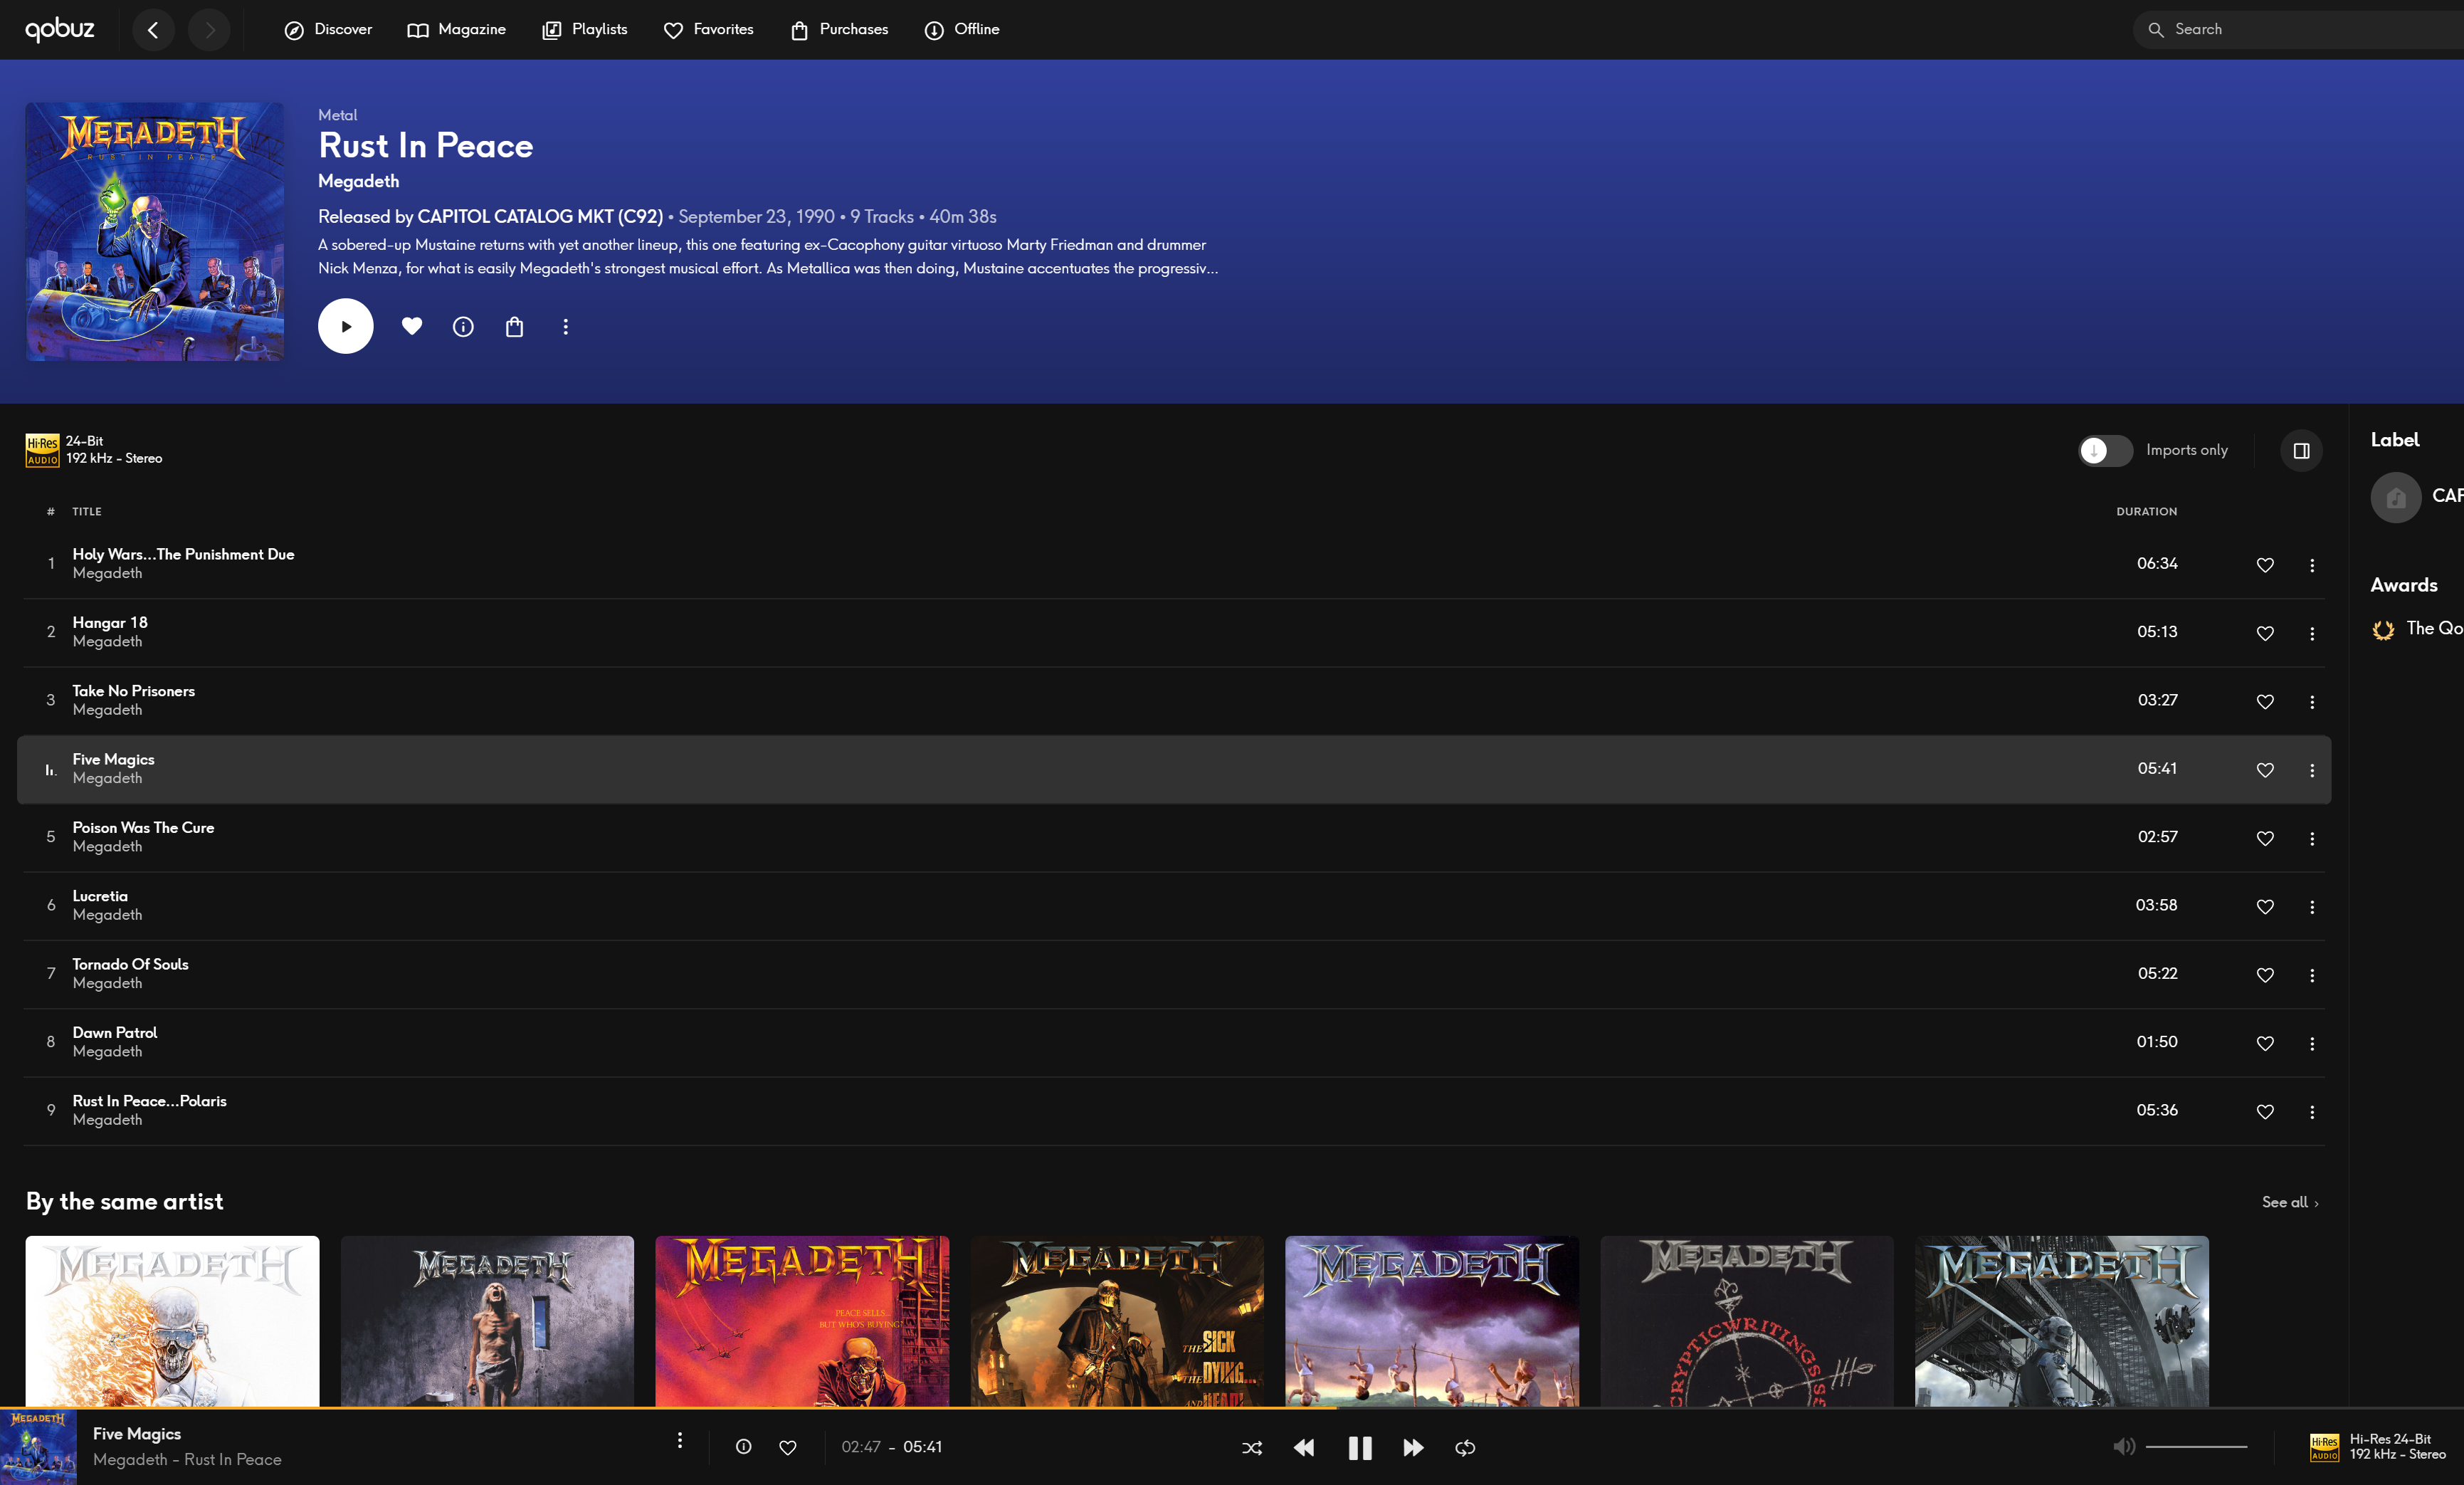Click the shopping bag purchase icon
The image size is (2464, 1485).
click(x=514, y=326)
